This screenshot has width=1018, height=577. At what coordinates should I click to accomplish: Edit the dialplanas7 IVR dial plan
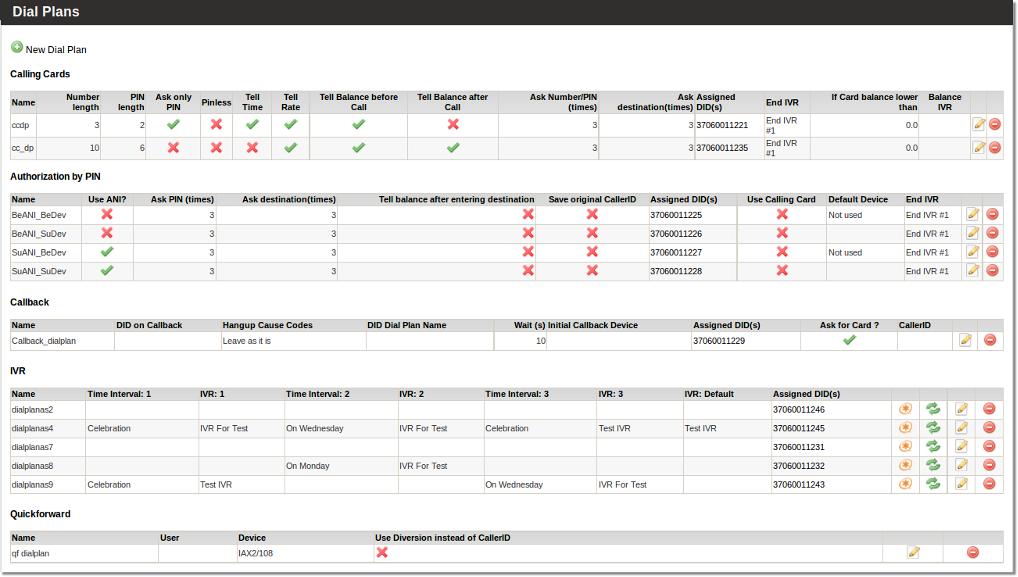961,447
